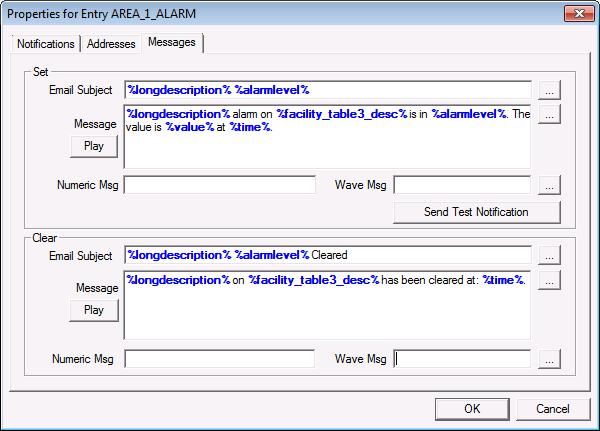Click 'Cleared' text in Clear Email Subject
Screen dimensions: 600x431
(x=329, y=255)
